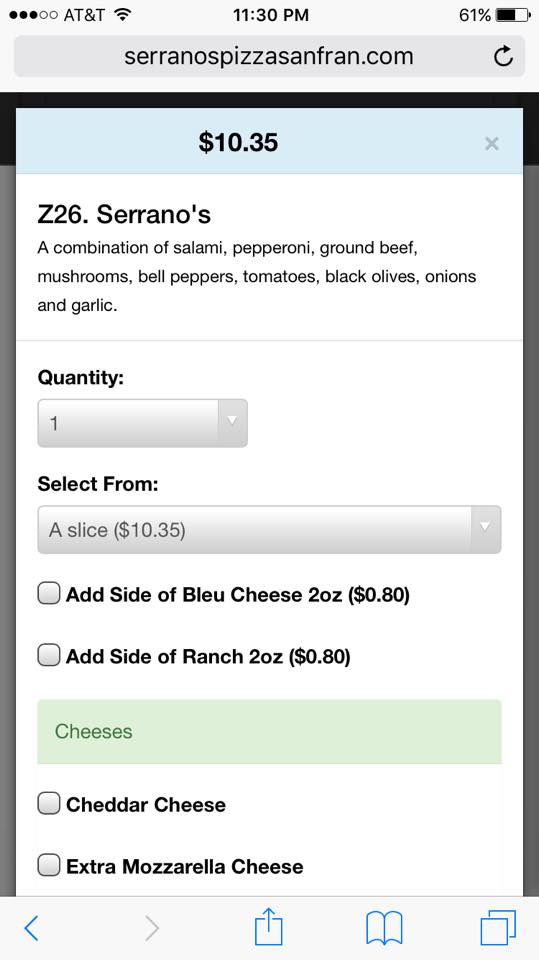The image size is (539, 960).
Task: Open the Quantity dropdown
Action: point(143,423)
